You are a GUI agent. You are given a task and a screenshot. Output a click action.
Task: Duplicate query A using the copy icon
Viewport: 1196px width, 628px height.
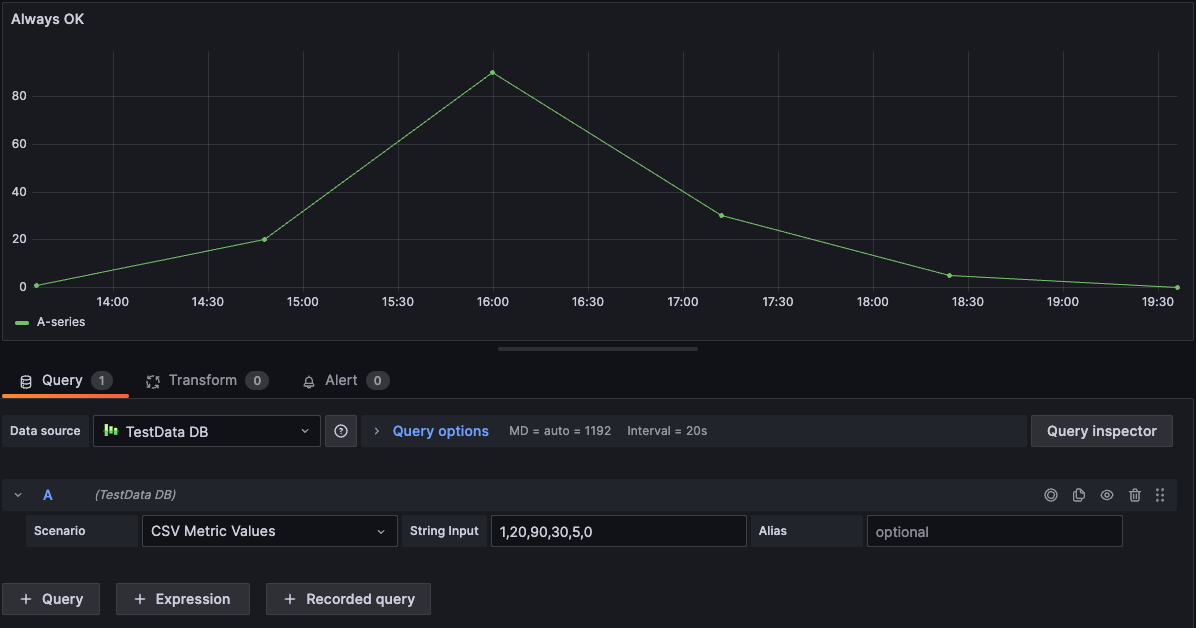(1079, 494)
